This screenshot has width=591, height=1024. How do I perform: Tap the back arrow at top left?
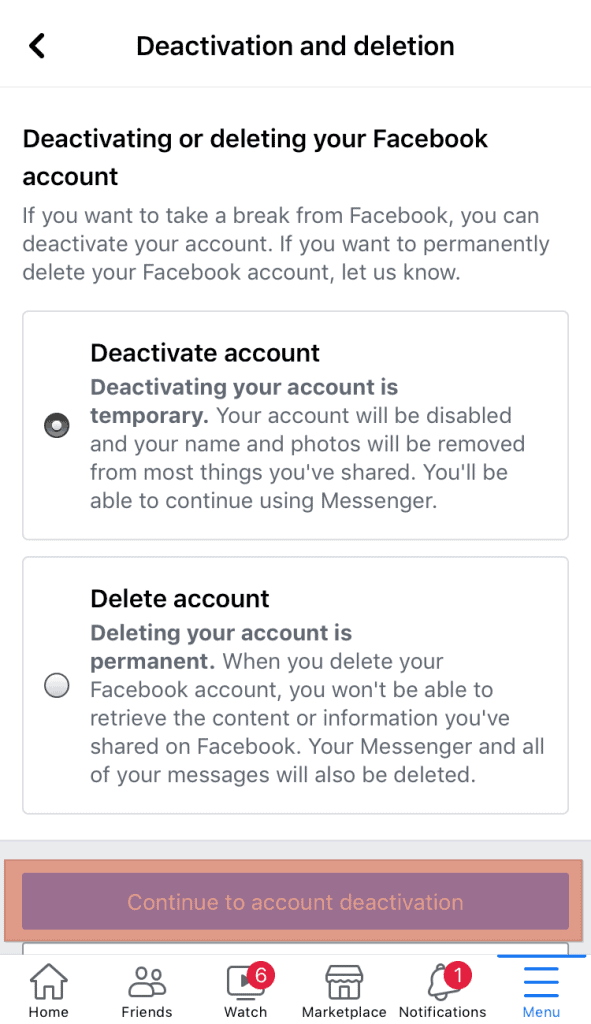click(x=37, y=45)
